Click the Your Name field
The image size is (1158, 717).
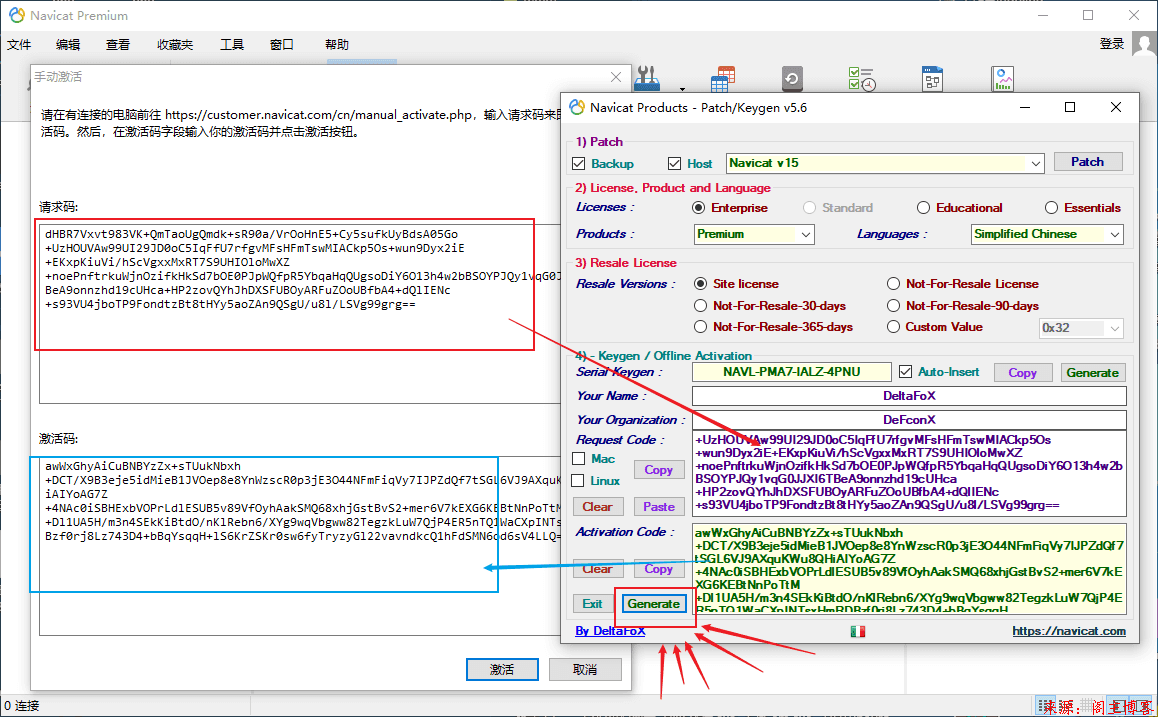tap(909, 397)
